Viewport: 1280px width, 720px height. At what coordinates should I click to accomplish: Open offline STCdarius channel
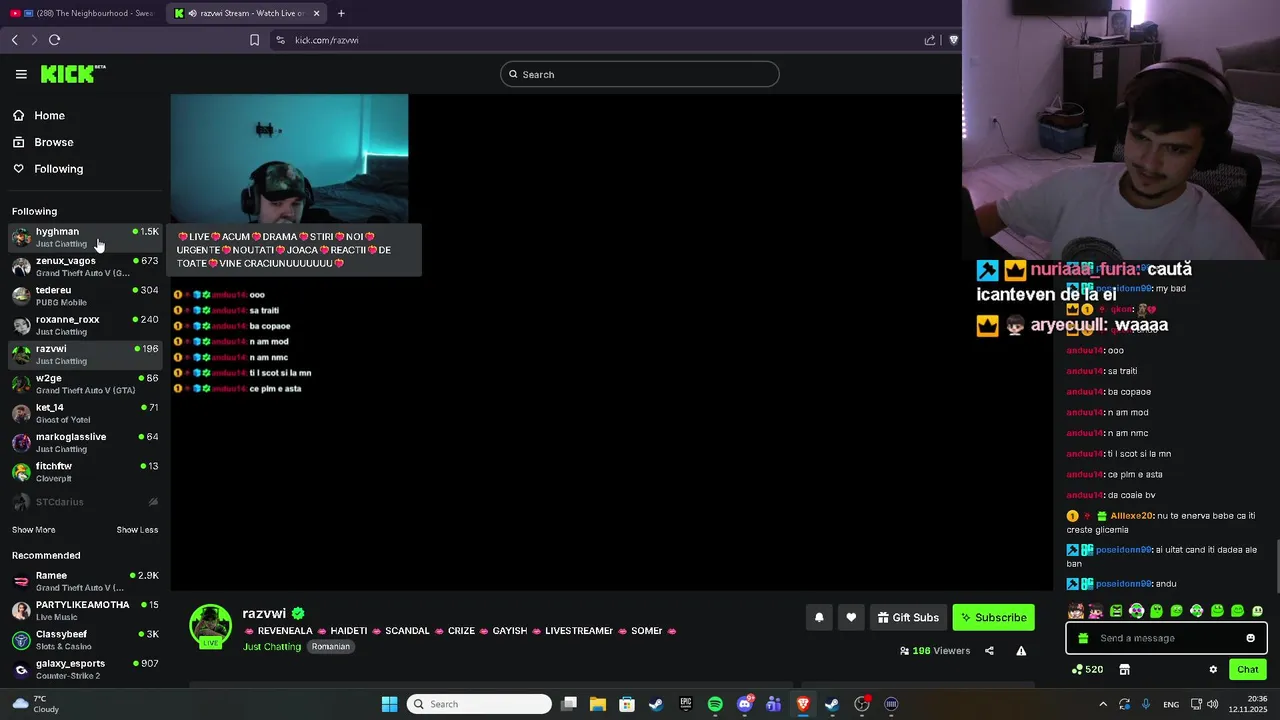(x=85, y=502)
